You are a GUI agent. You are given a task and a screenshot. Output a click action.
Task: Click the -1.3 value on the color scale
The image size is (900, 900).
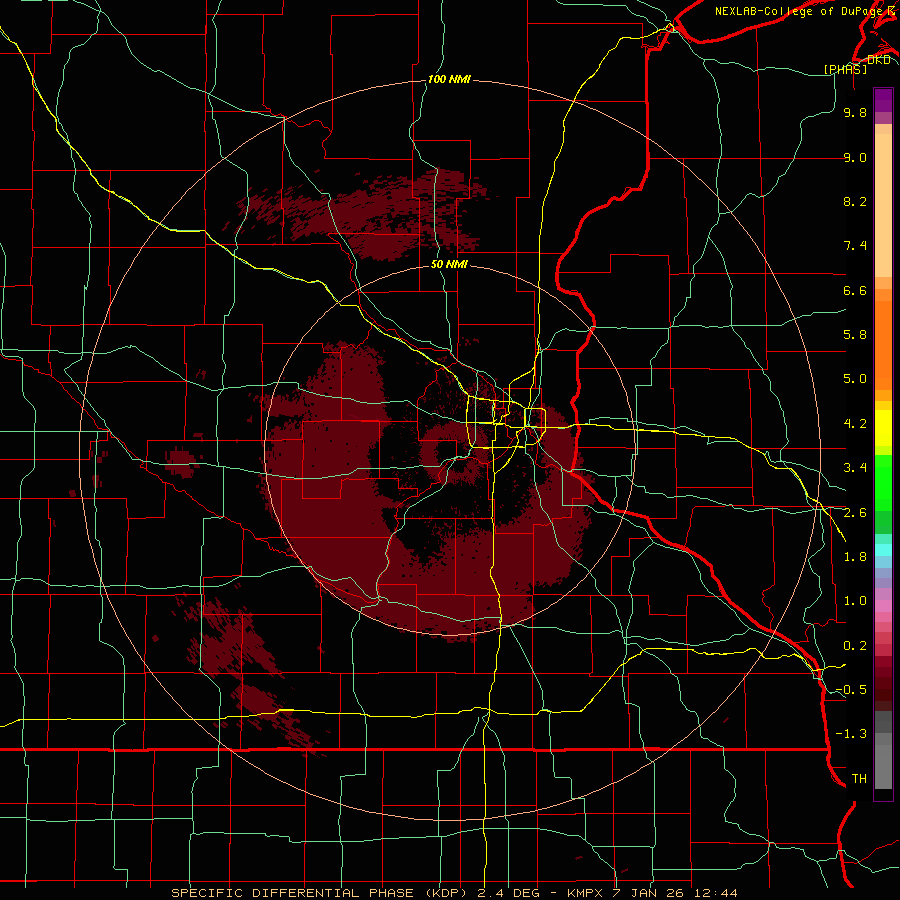point(851,734)
